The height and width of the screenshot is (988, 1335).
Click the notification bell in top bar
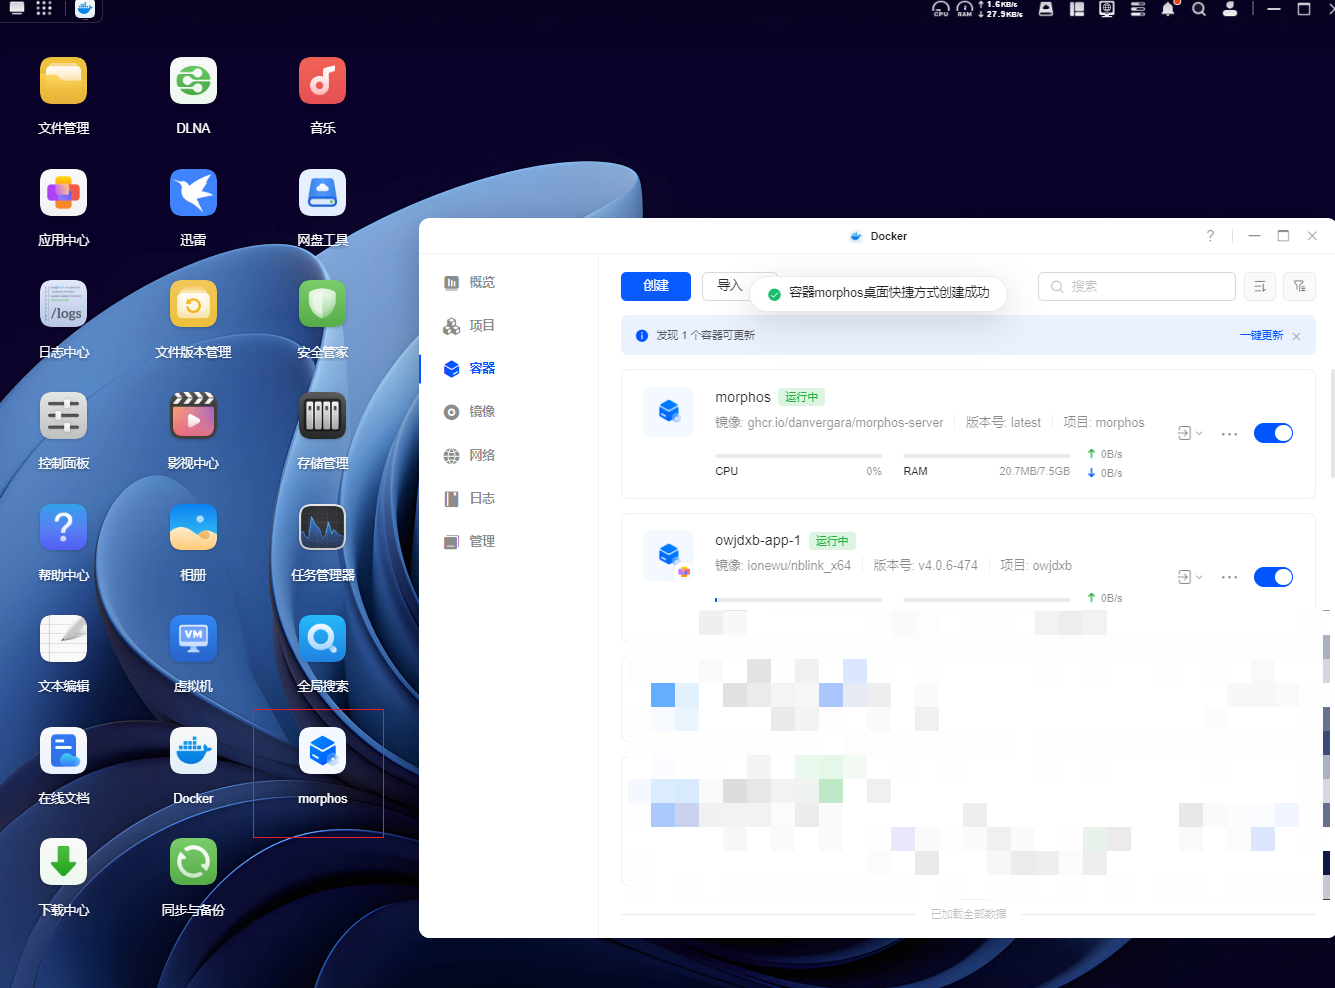coord(1168,9)
